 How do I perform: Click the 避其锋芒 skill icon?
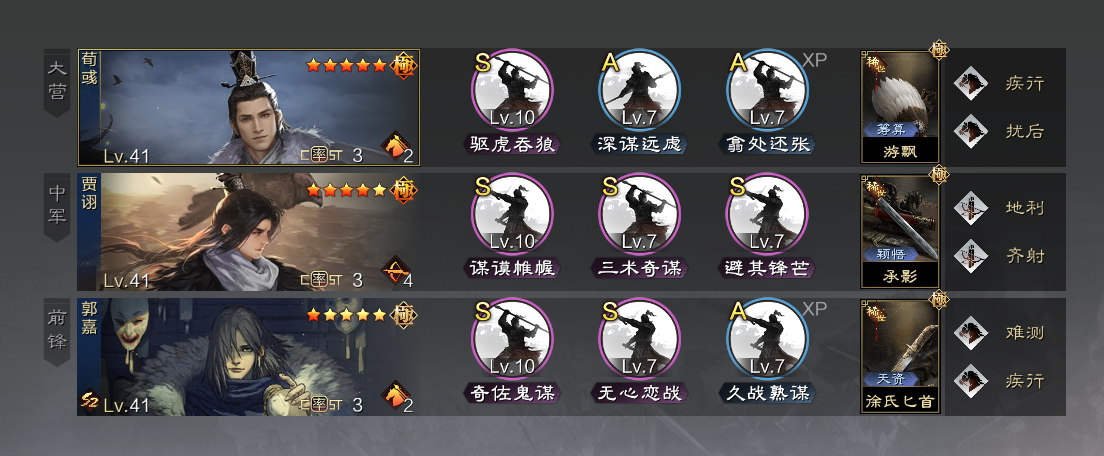(x=767, y=214)
